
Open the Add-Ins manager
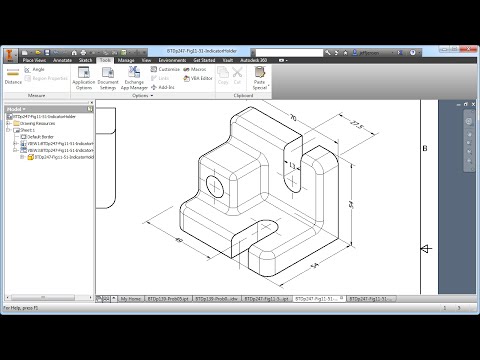[x=163, y=87]
